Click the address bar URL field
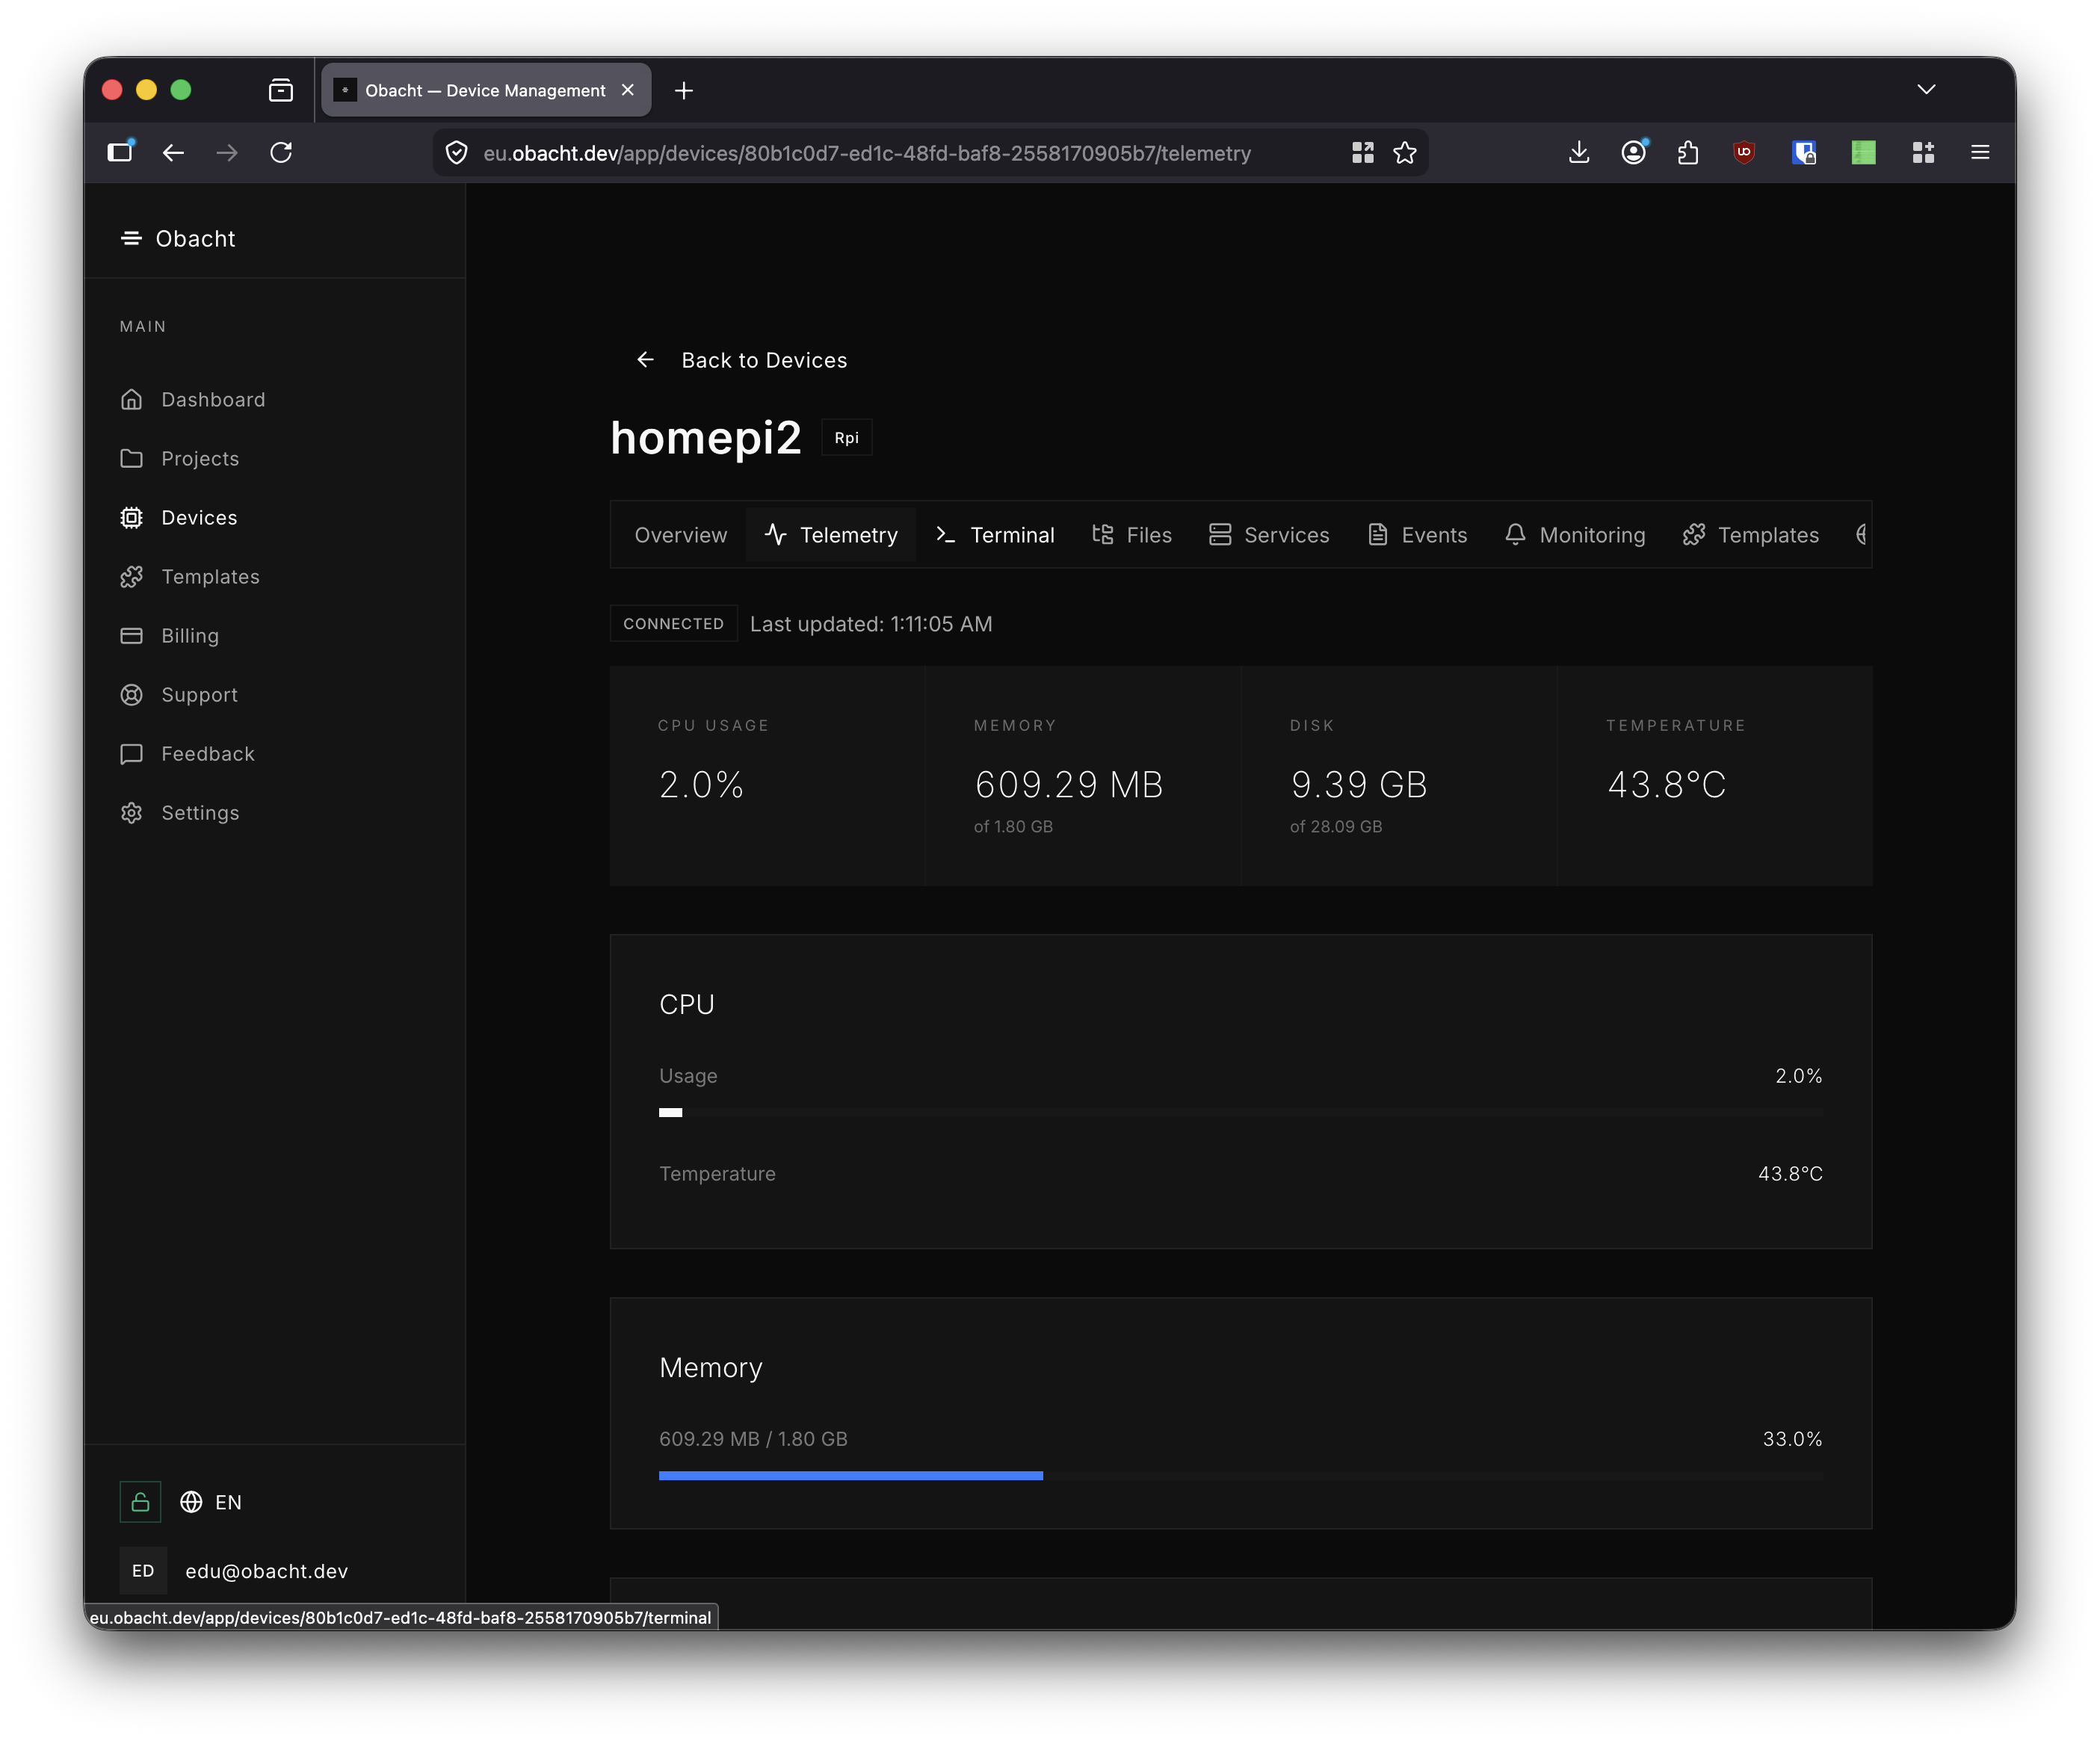Image resolution: width=2100 pixels, height=1741 pixels. 866,153
